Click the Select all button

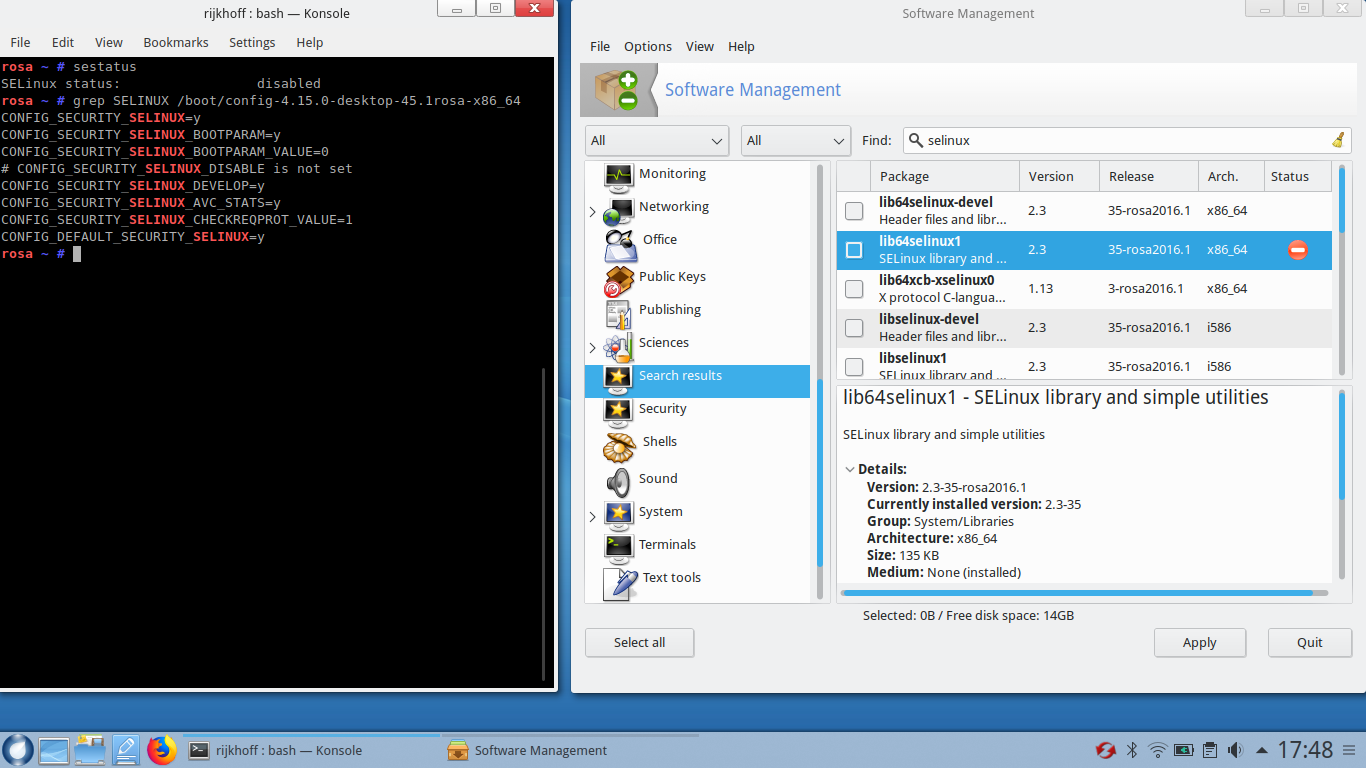pyautogui.click(x=639, y=642)
